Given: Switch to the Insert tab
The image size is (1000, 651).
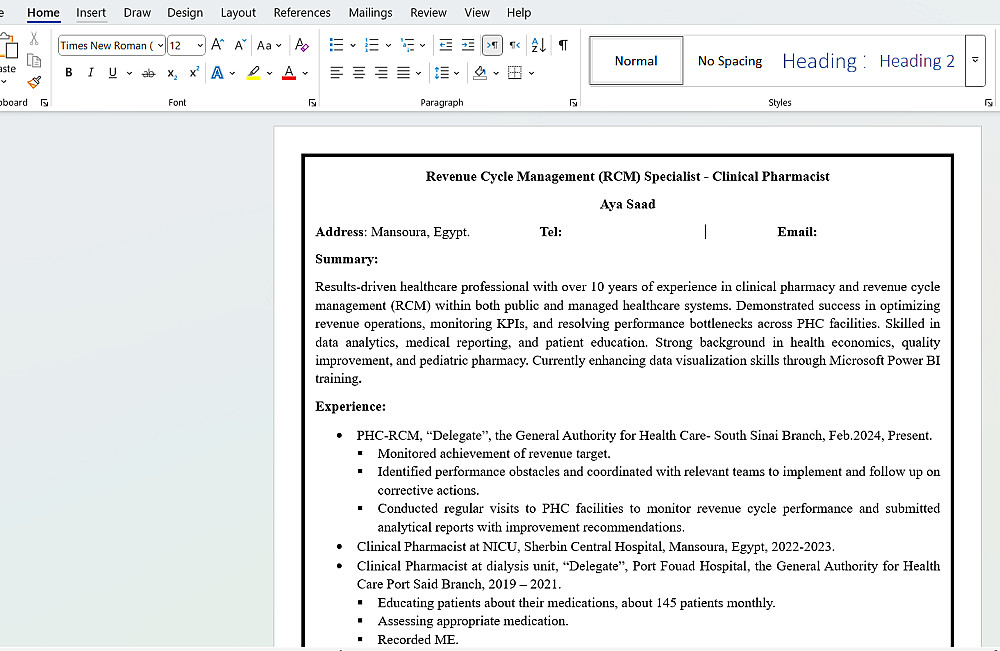Looking at the screenshot, I should [91, 12].
